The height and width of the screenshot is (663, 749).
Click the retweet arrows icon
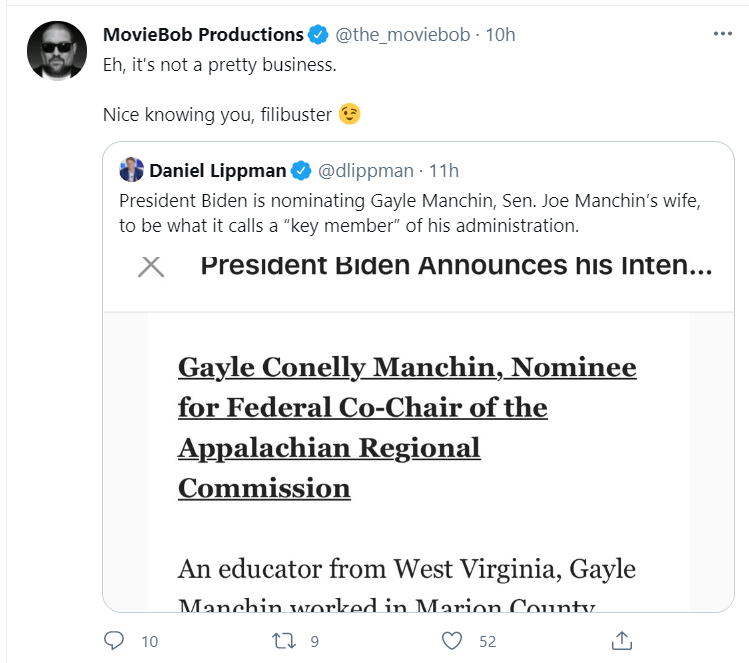284,641
